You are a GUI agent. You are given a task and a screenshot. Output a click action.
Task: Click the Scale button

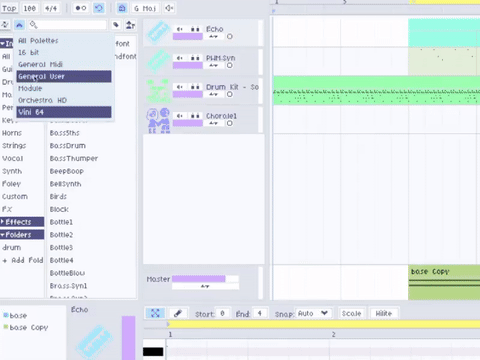click(351, 313)
